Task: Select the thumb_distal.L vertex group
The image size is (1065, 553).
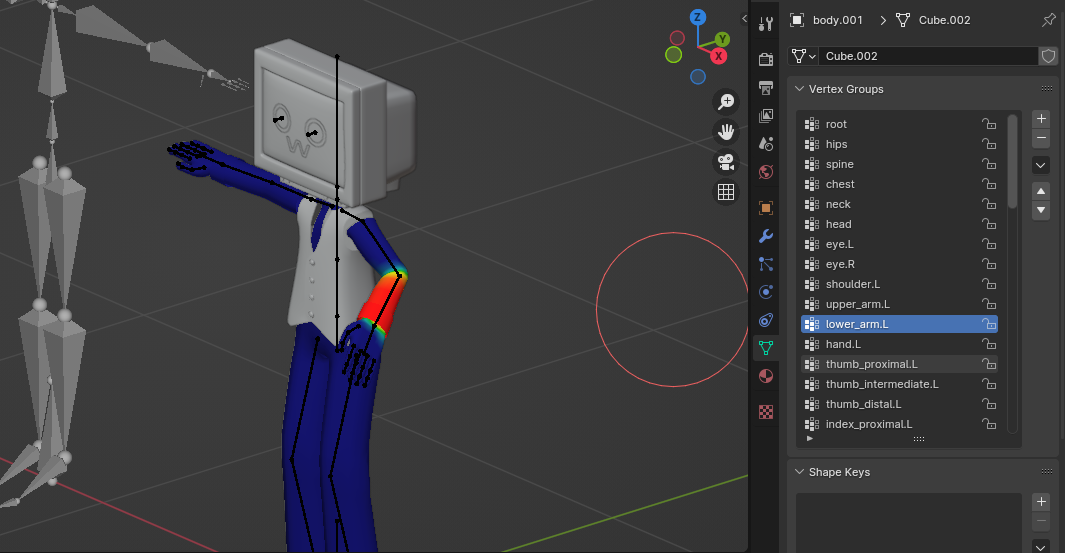Action: [x=900, y=404]
